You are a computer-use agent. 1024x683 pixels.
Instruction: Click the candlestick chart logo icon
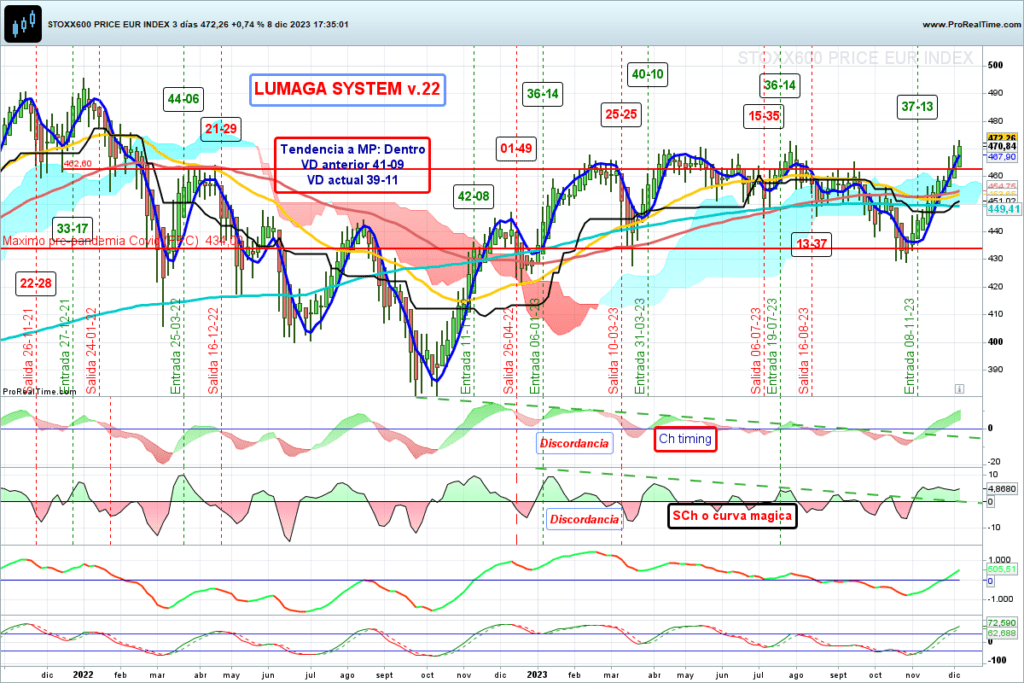(23, 24)
